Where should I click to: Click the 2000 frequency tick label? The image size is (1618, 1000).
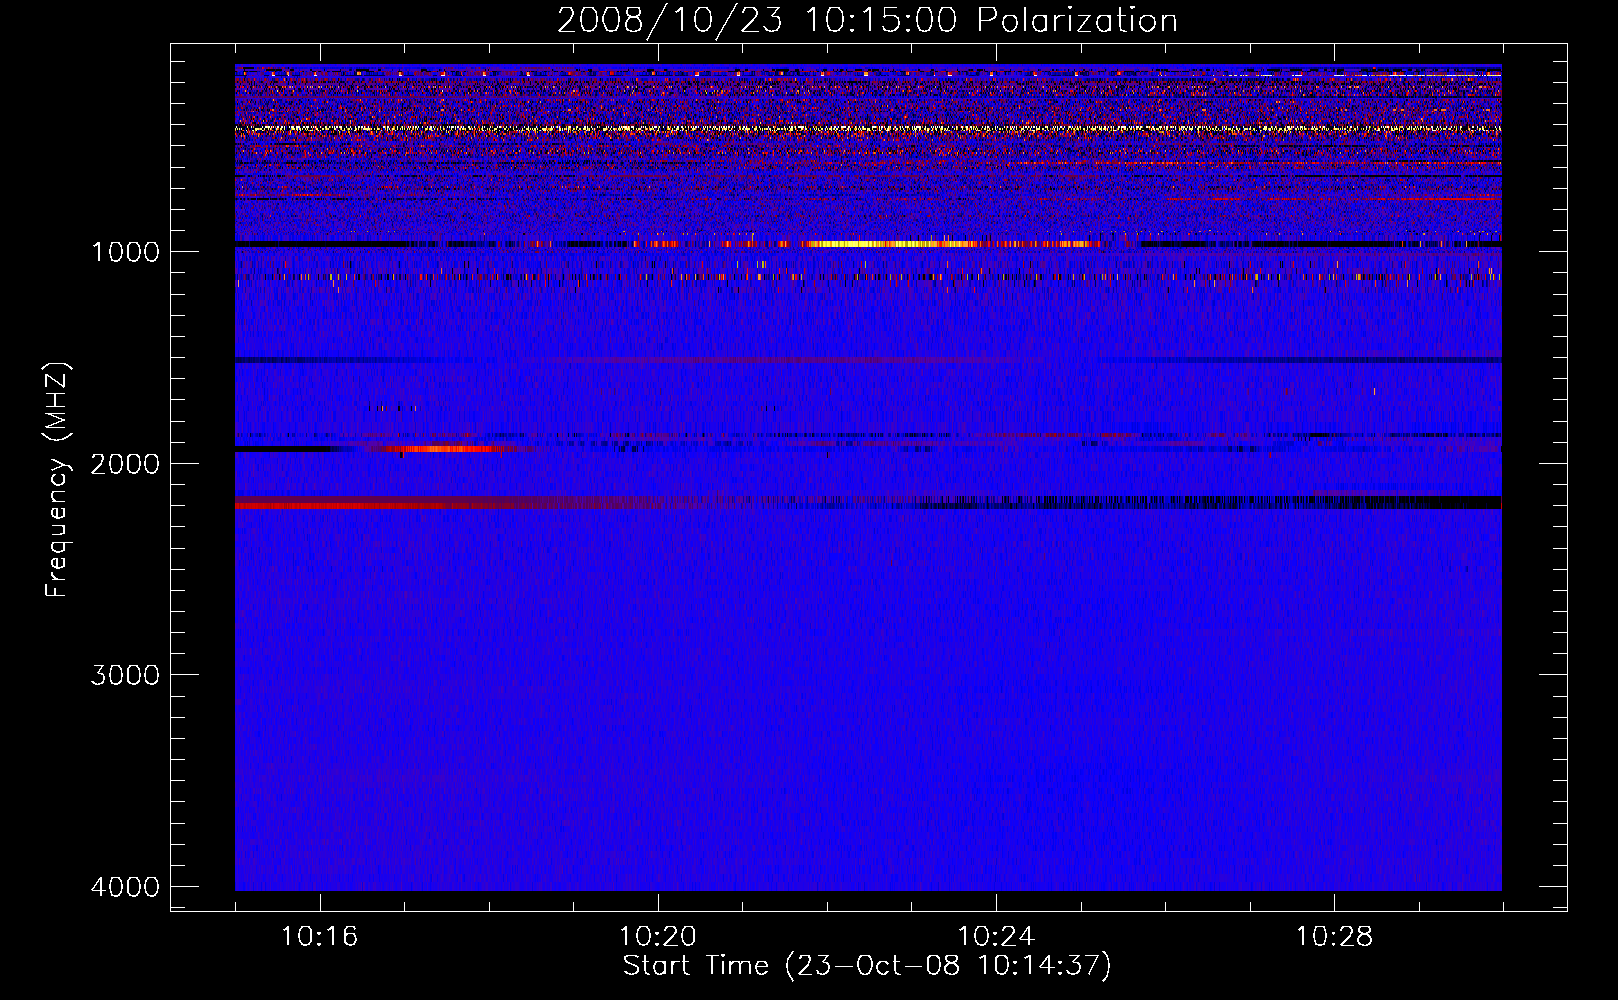point(125,464)
